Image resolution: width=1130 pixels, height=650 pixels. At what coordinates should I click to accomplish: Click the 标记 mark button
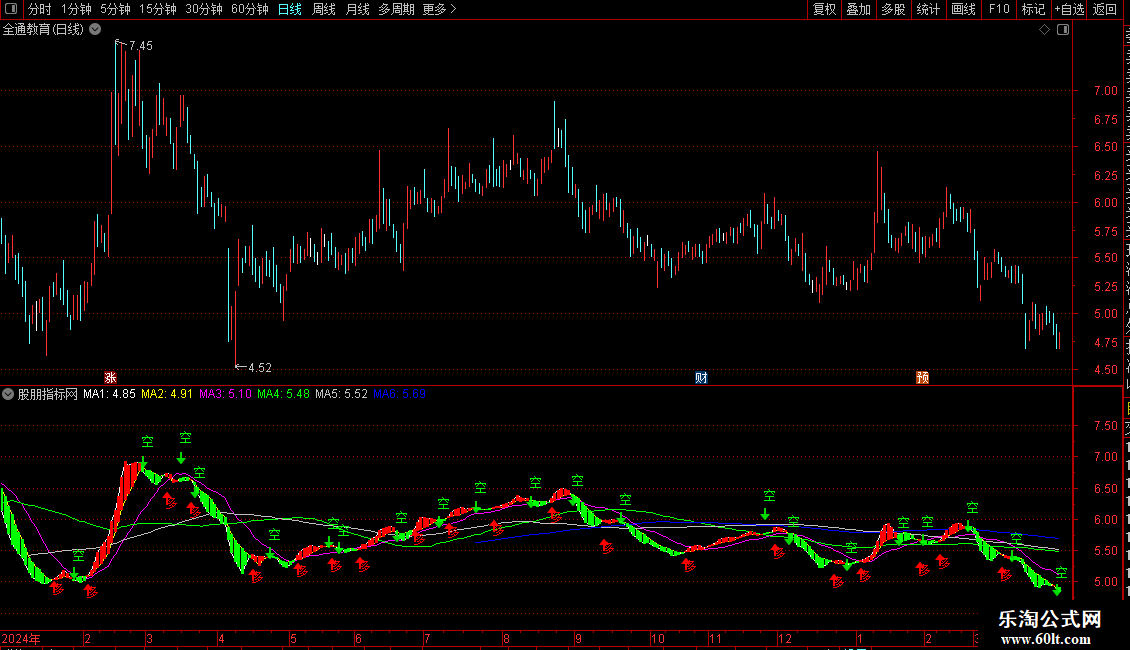[x=1033, y=9]
